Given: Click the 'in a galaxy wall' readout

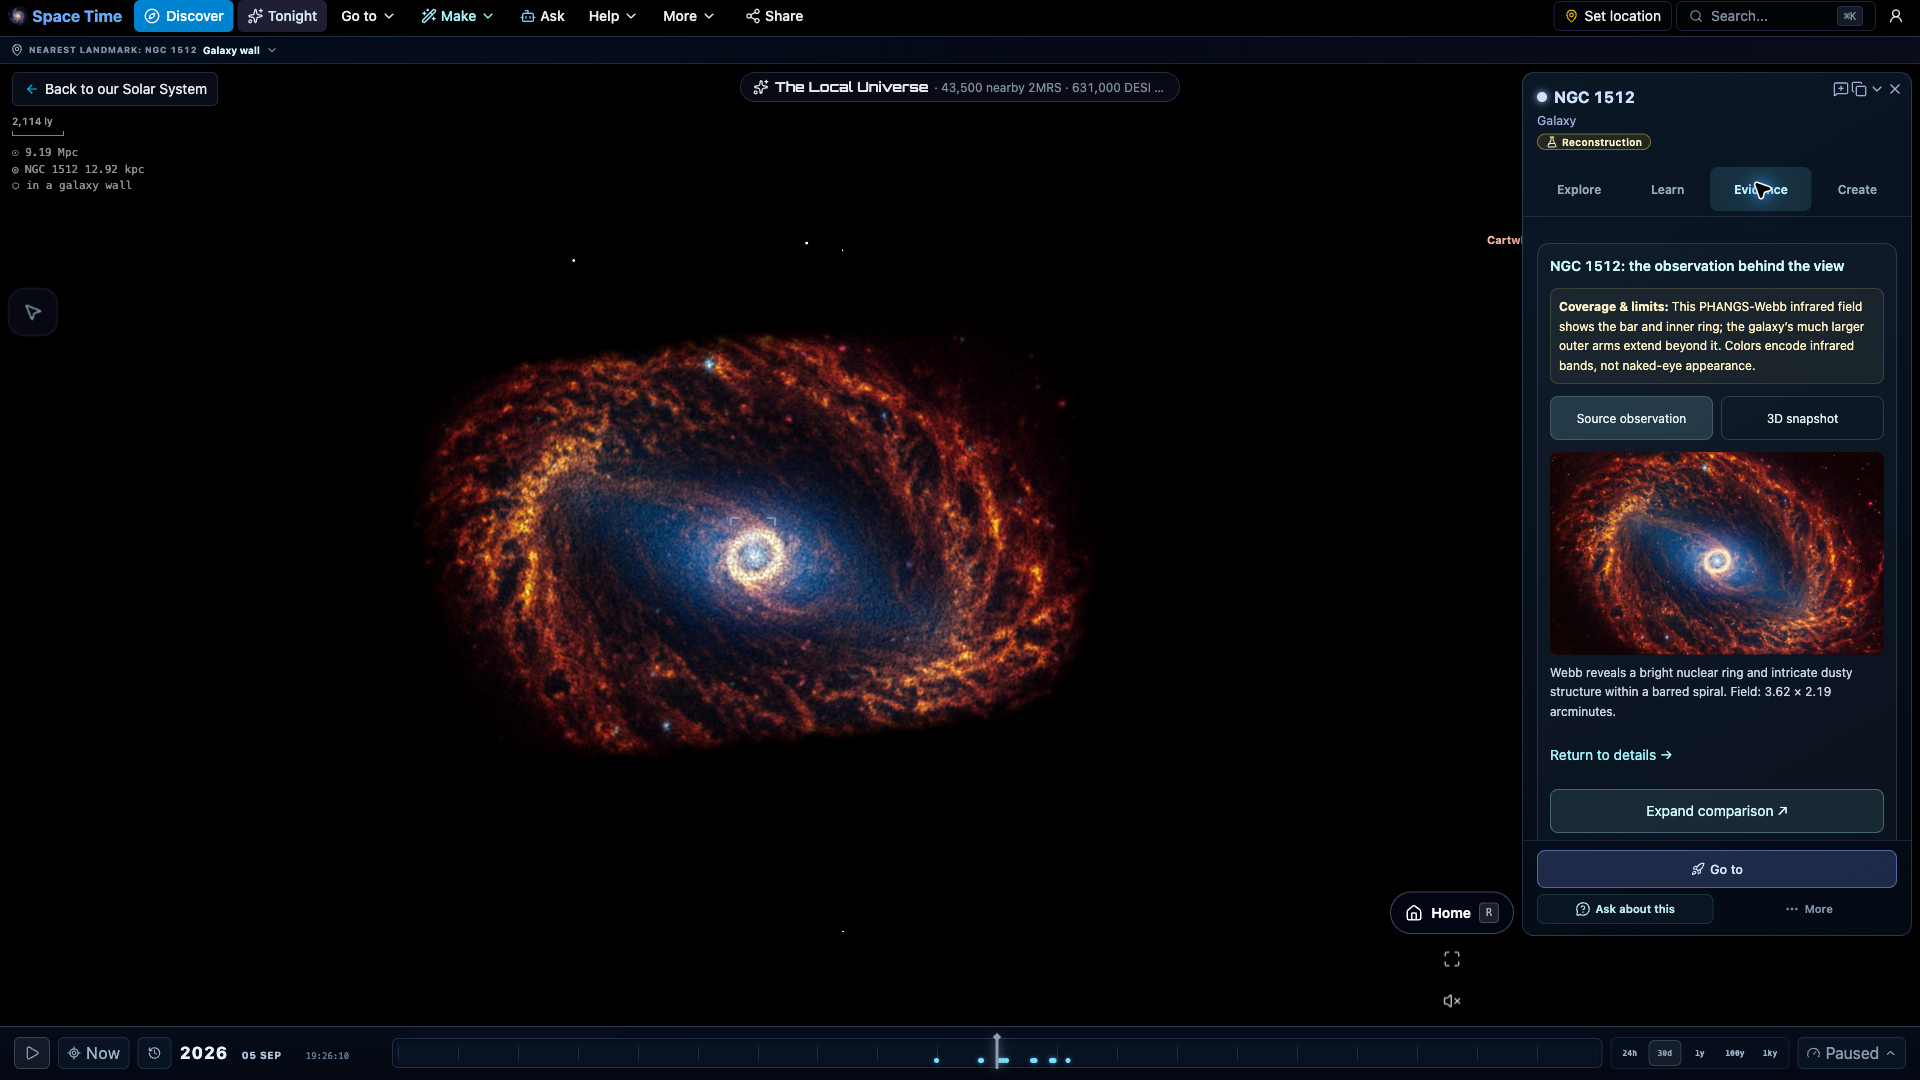Looking at the screenshot, I should pos(72,185).
